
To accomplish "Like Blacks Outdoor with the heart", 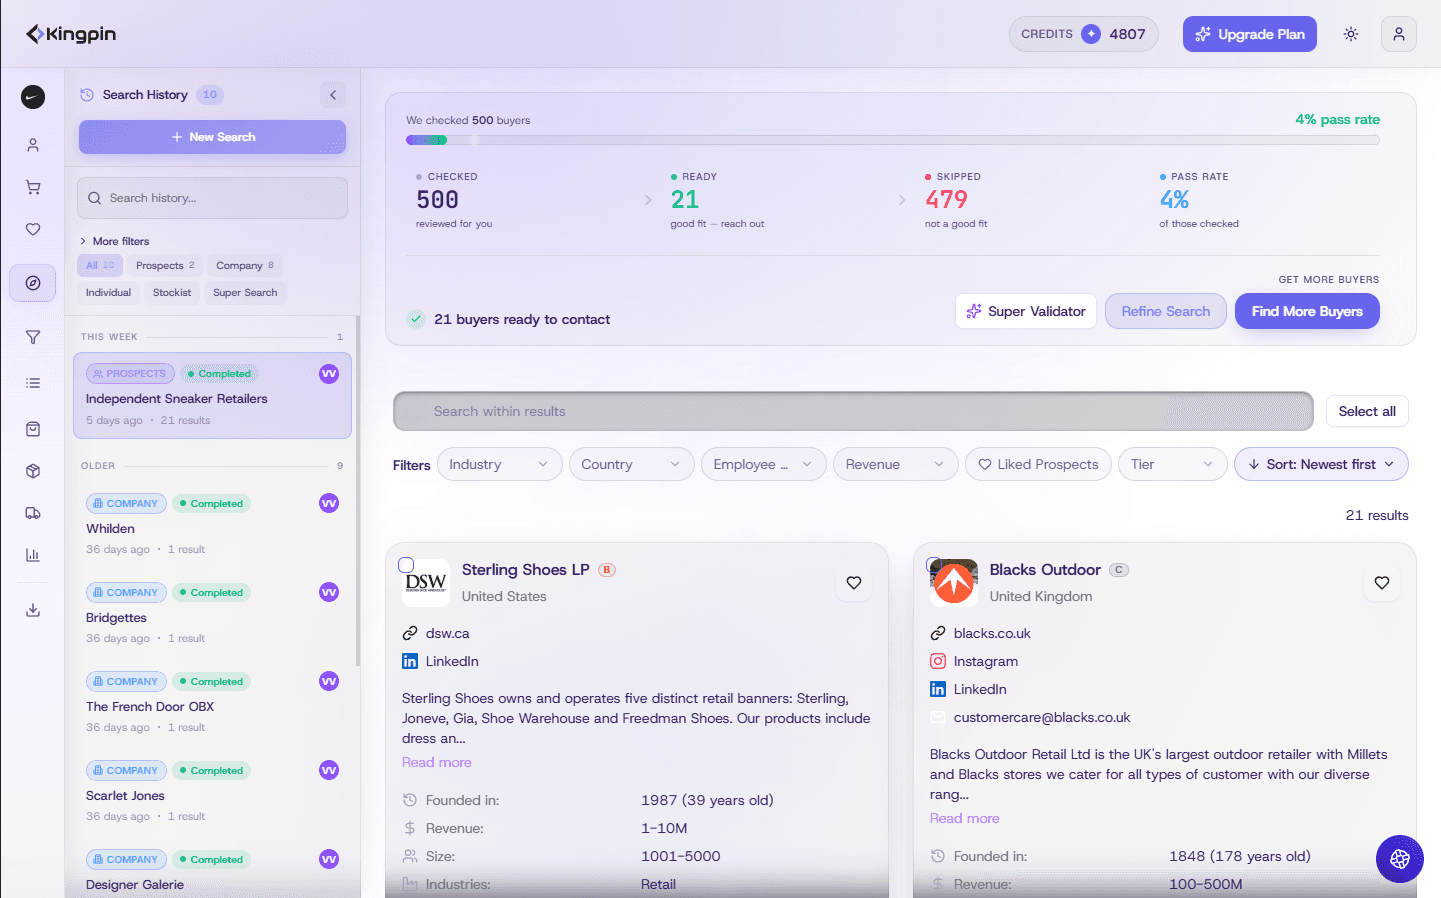I will pyautogui.click(x=1382, y=583).
